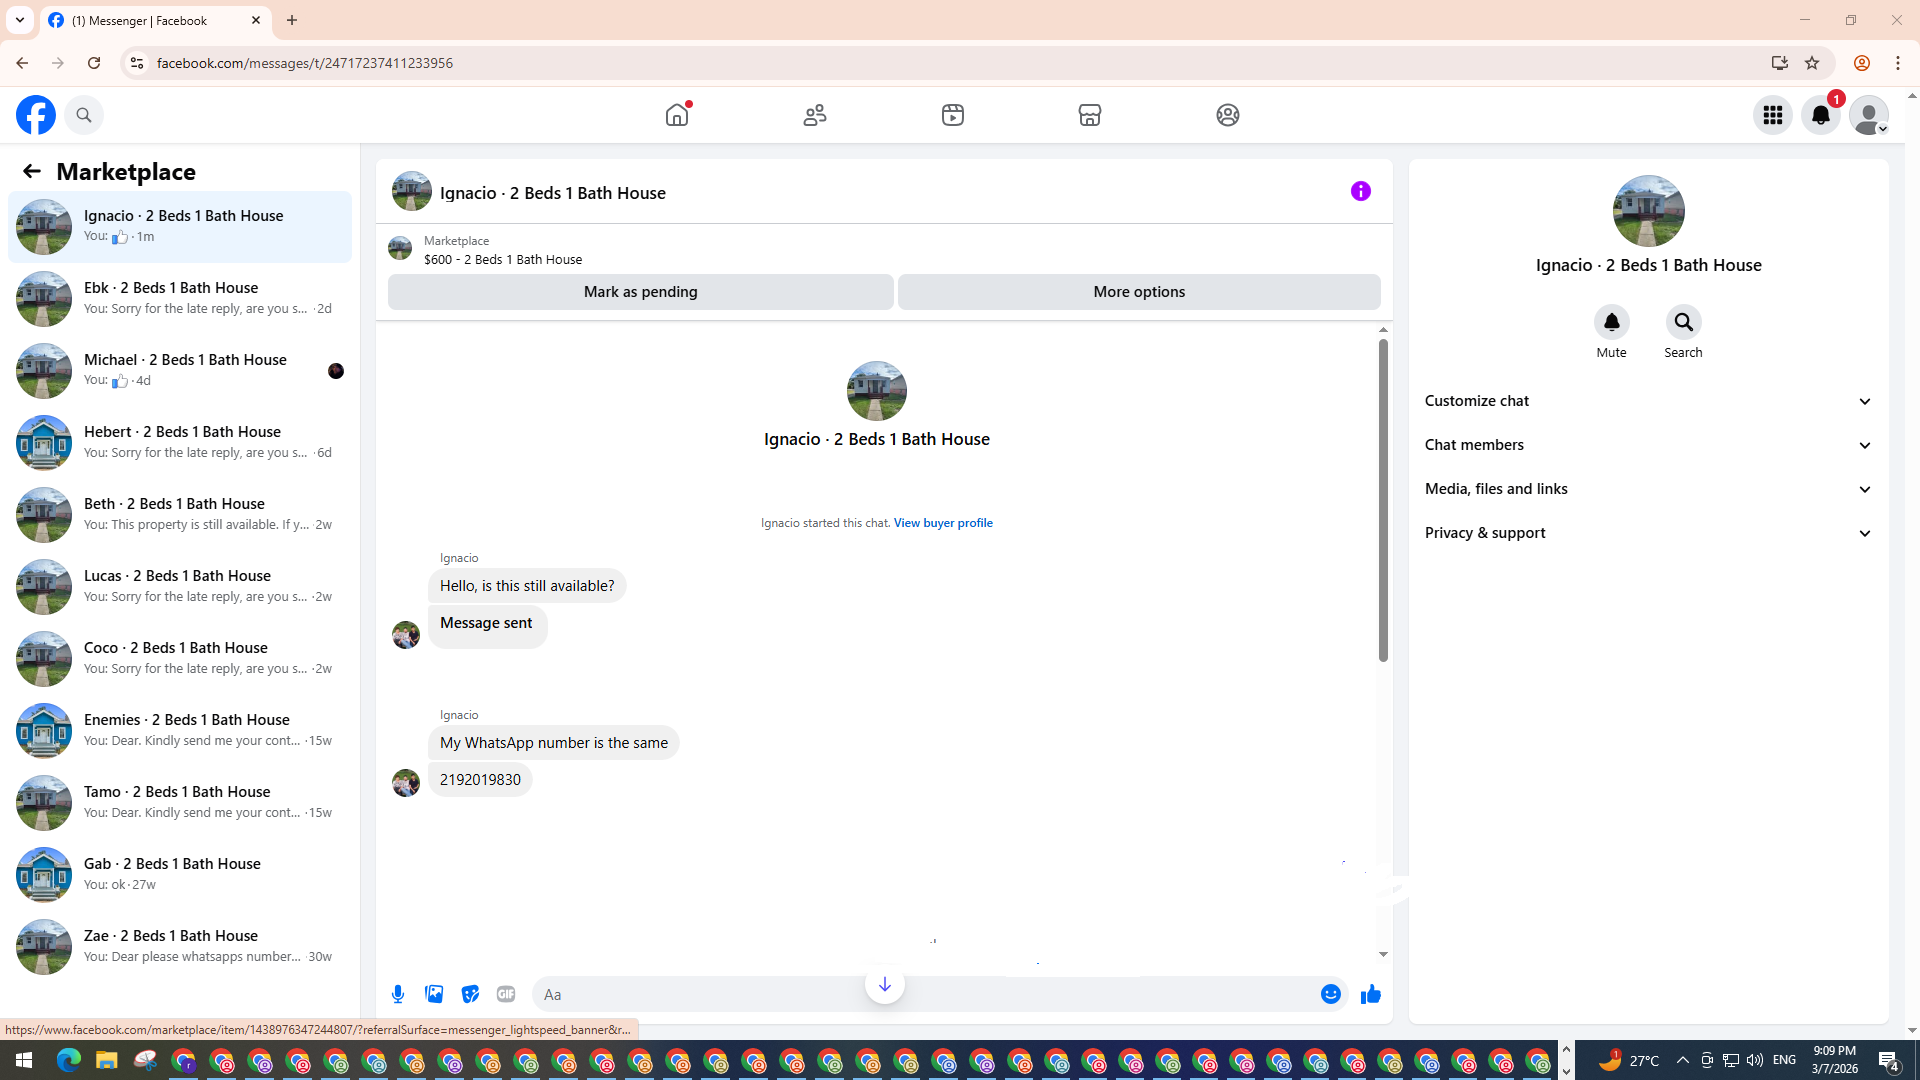
Task: Open the Facebook home logo
Action: [x=36, y=115]
